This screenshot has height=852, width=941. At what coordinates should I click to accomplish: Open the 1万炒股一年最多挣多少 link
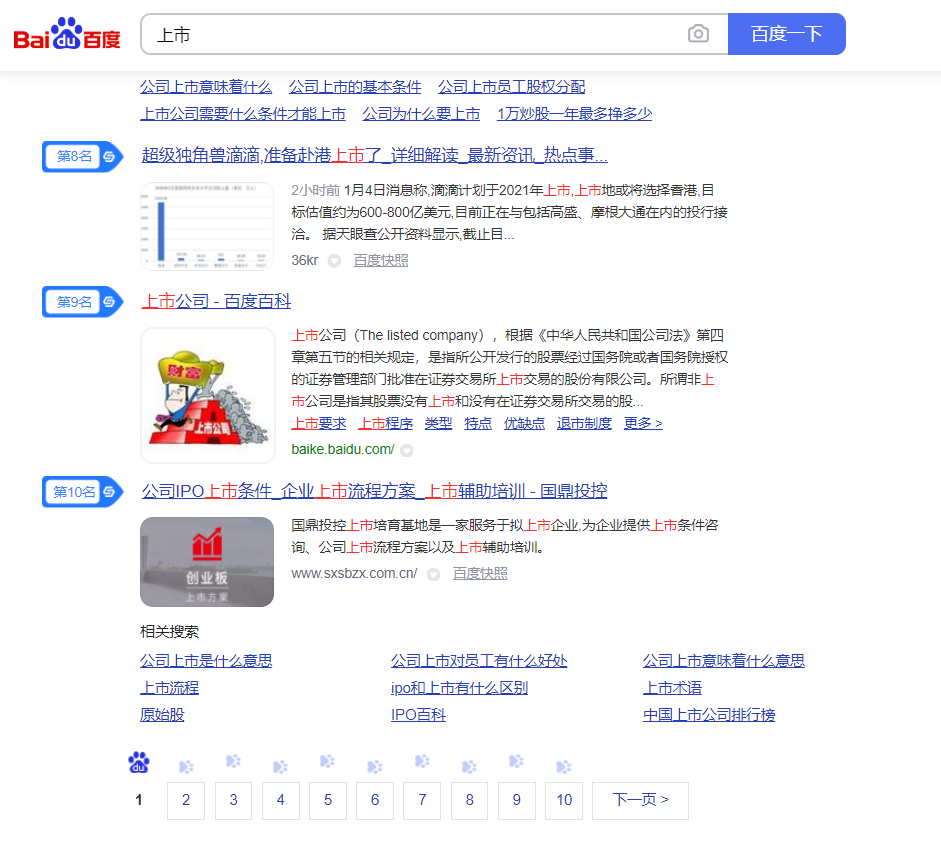coord(574,114)
